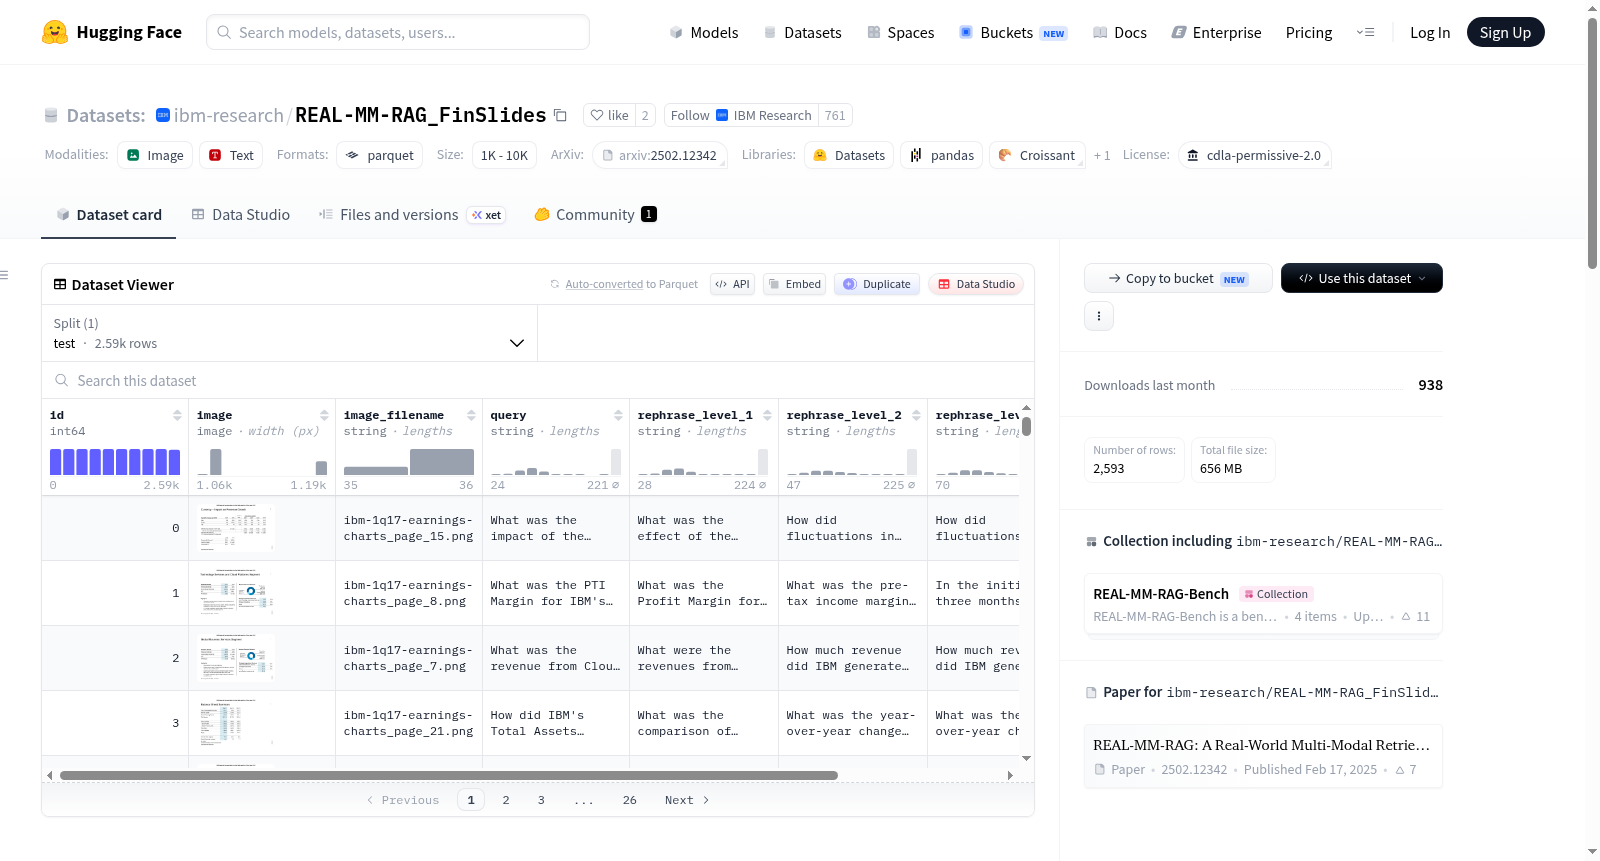Open the arxiv:2502.12342 tag

pos(659,155)
